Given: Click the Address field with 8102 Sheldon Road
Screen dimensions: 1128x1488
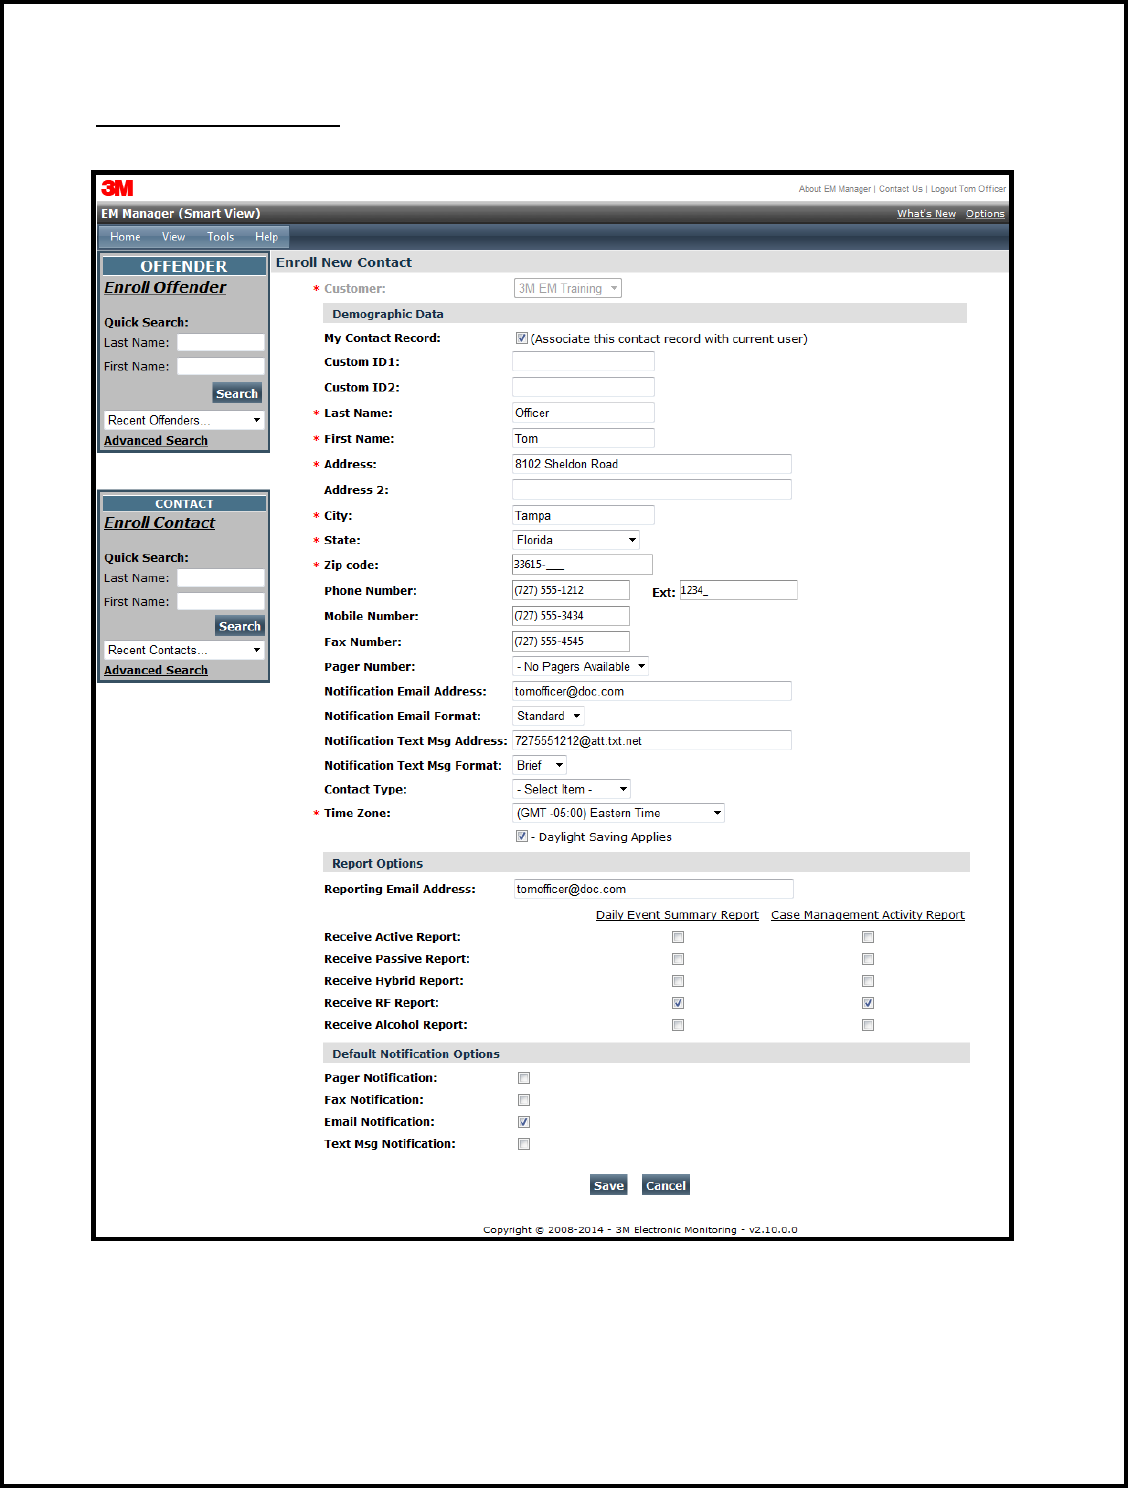Looking at the screenshot, I should click(652, 464).
